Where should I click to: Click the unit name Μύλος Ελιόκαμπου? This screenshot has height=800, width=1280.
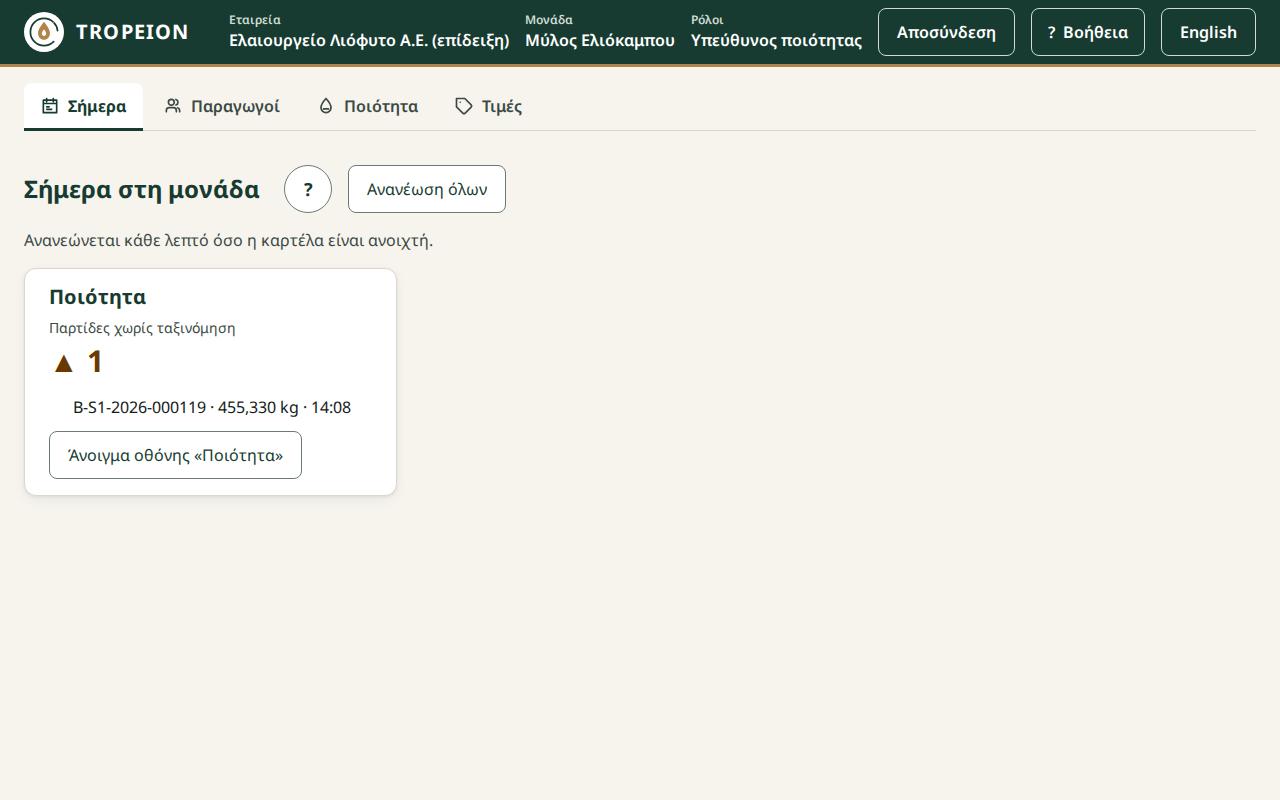(600, 40)
